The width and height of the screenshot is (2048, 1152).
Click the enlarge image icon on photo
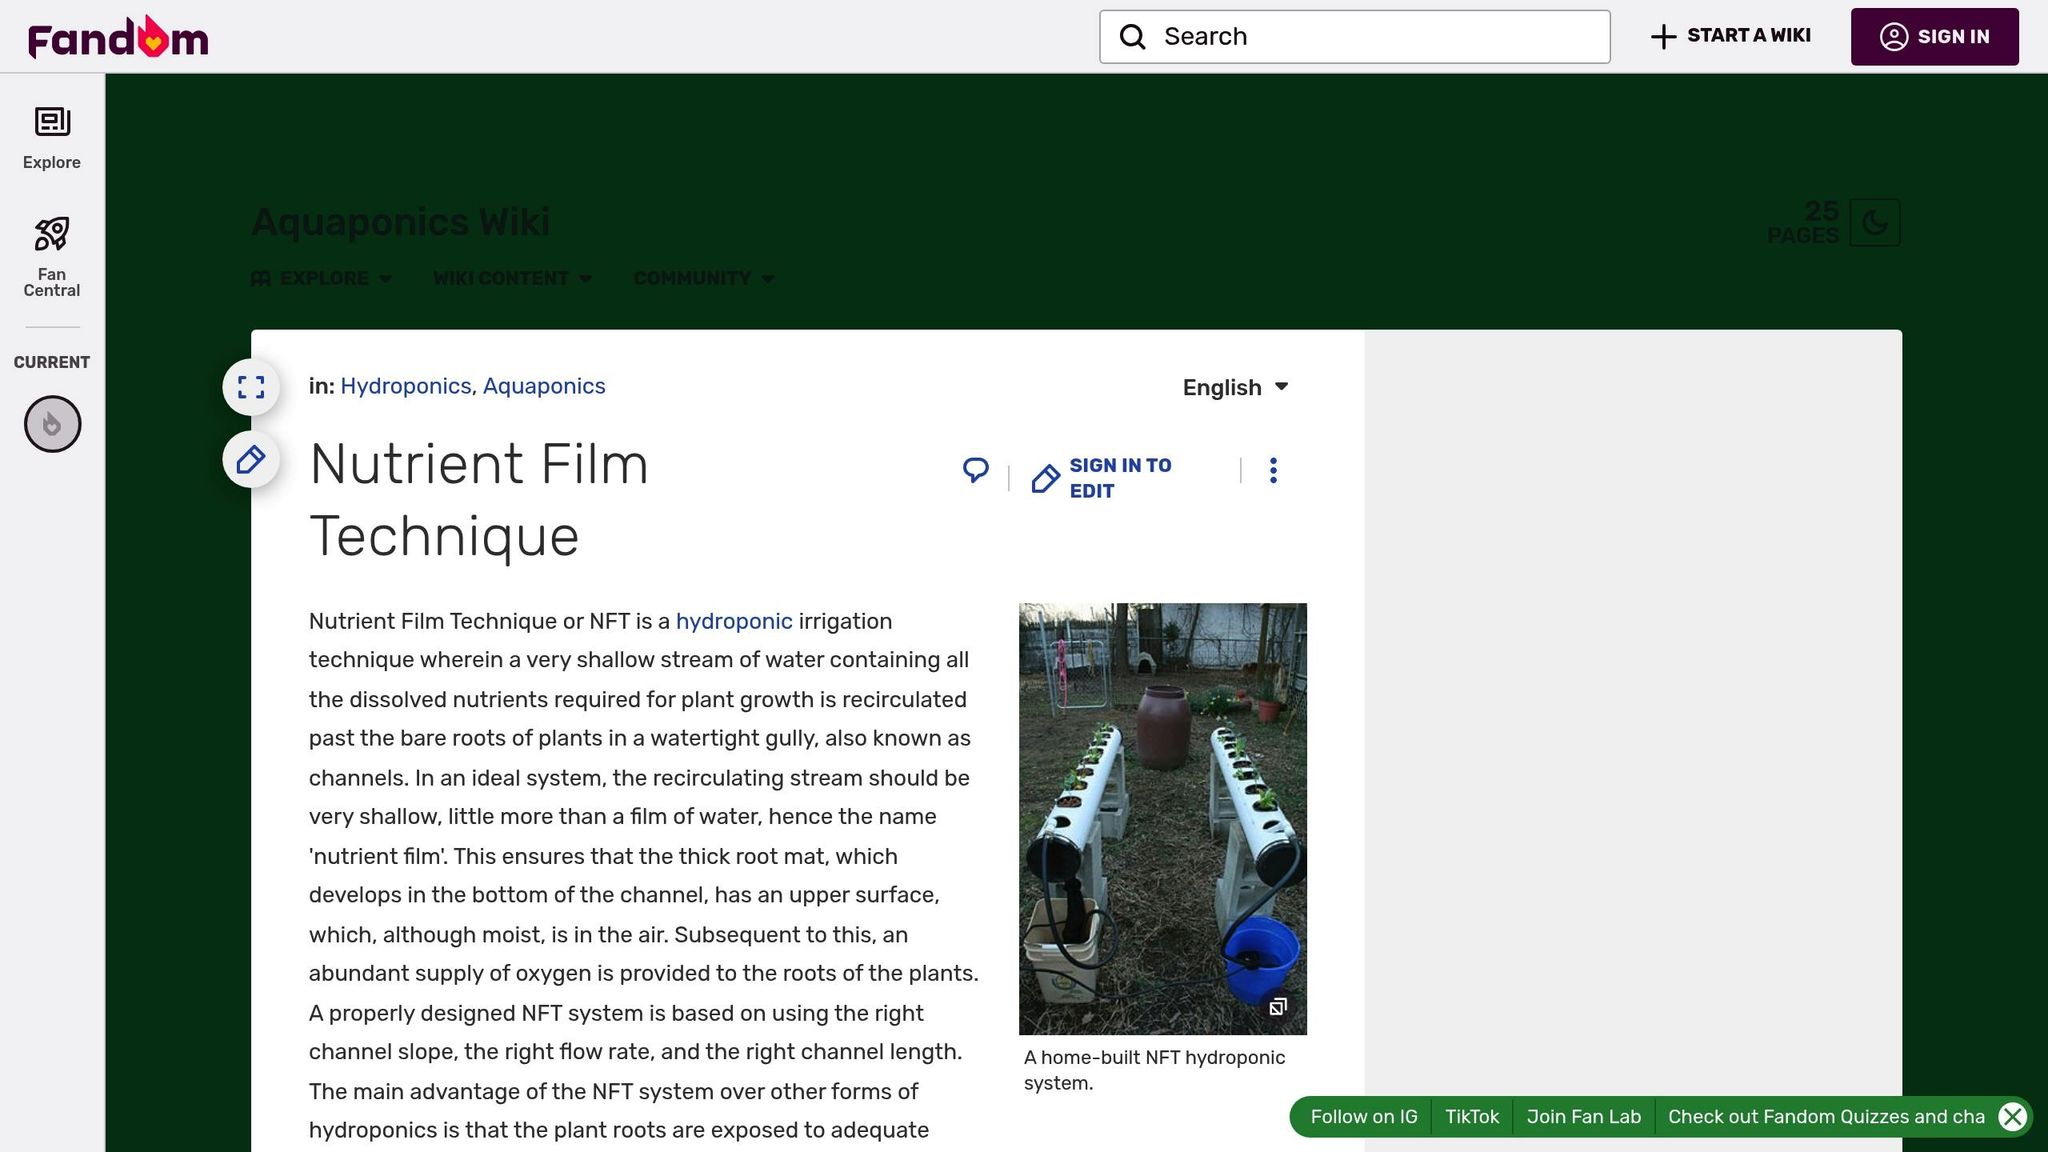pyautogui.click(x=1278, y=1006)
